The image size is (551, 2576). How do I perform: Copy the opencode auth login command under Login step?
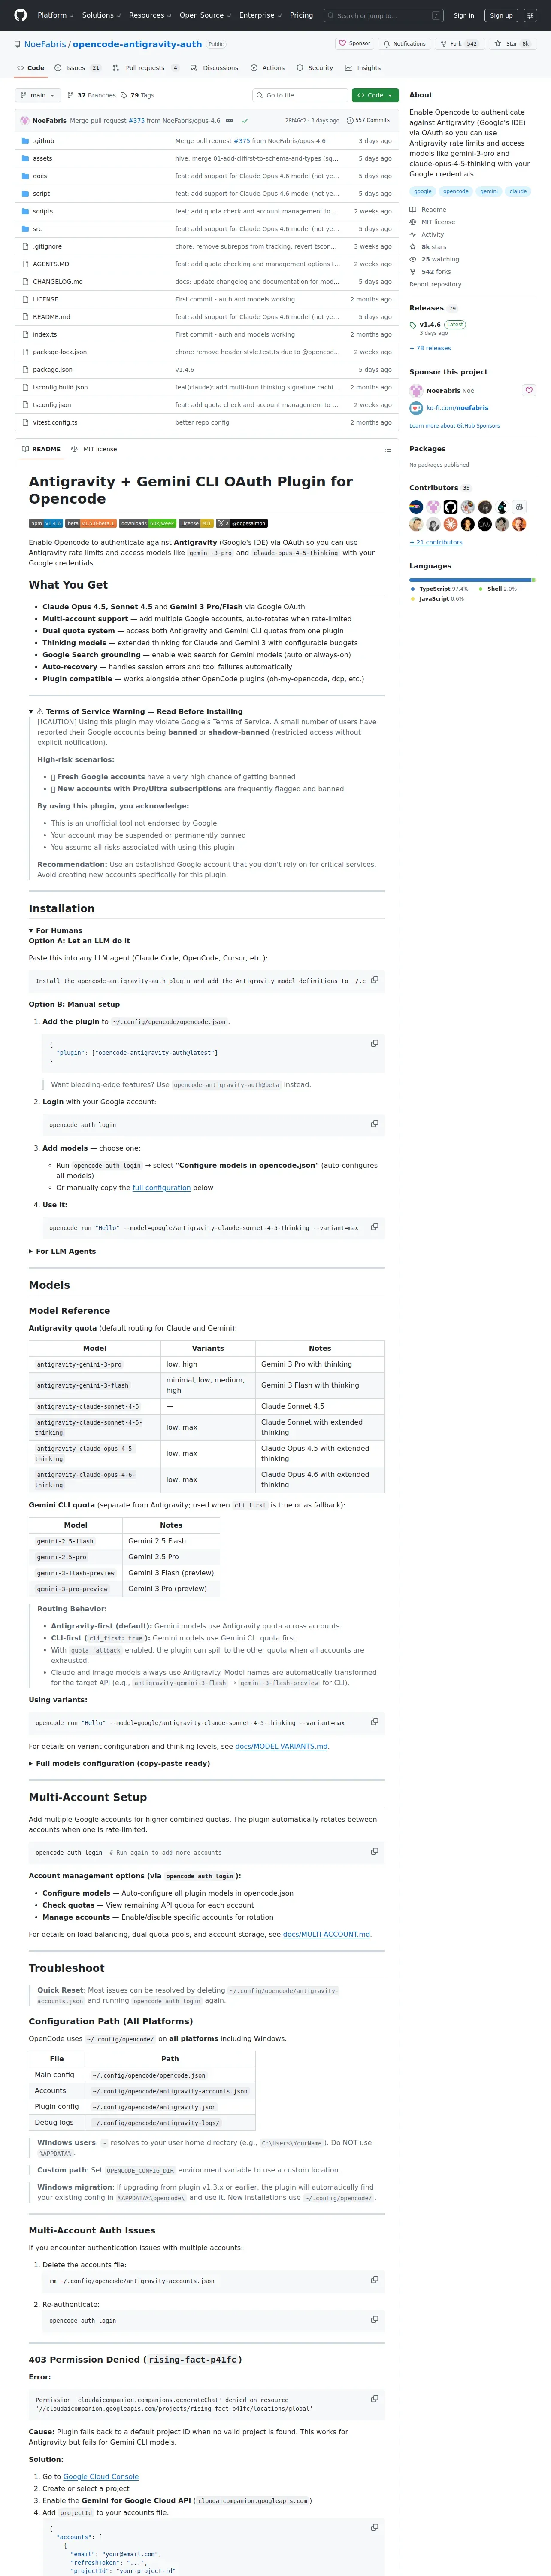[x=374, y=1123]
